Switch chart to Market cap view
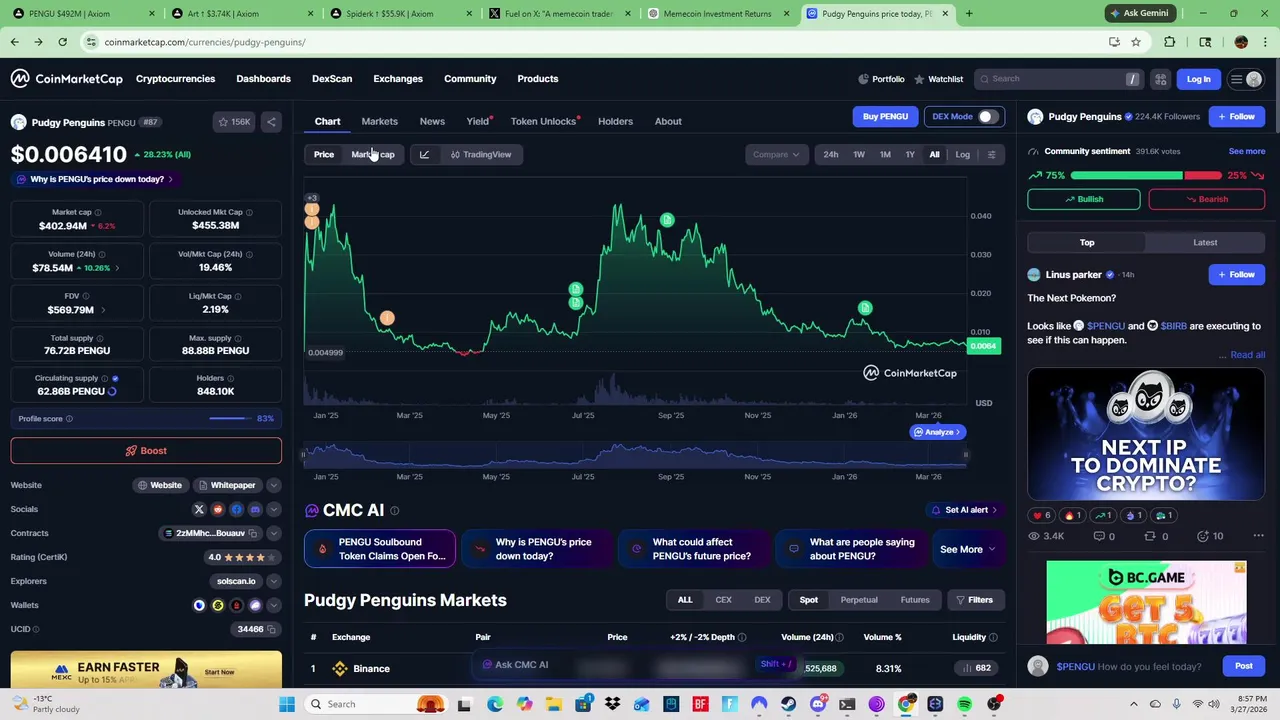 pyautogui.click(x=373, y=154)
